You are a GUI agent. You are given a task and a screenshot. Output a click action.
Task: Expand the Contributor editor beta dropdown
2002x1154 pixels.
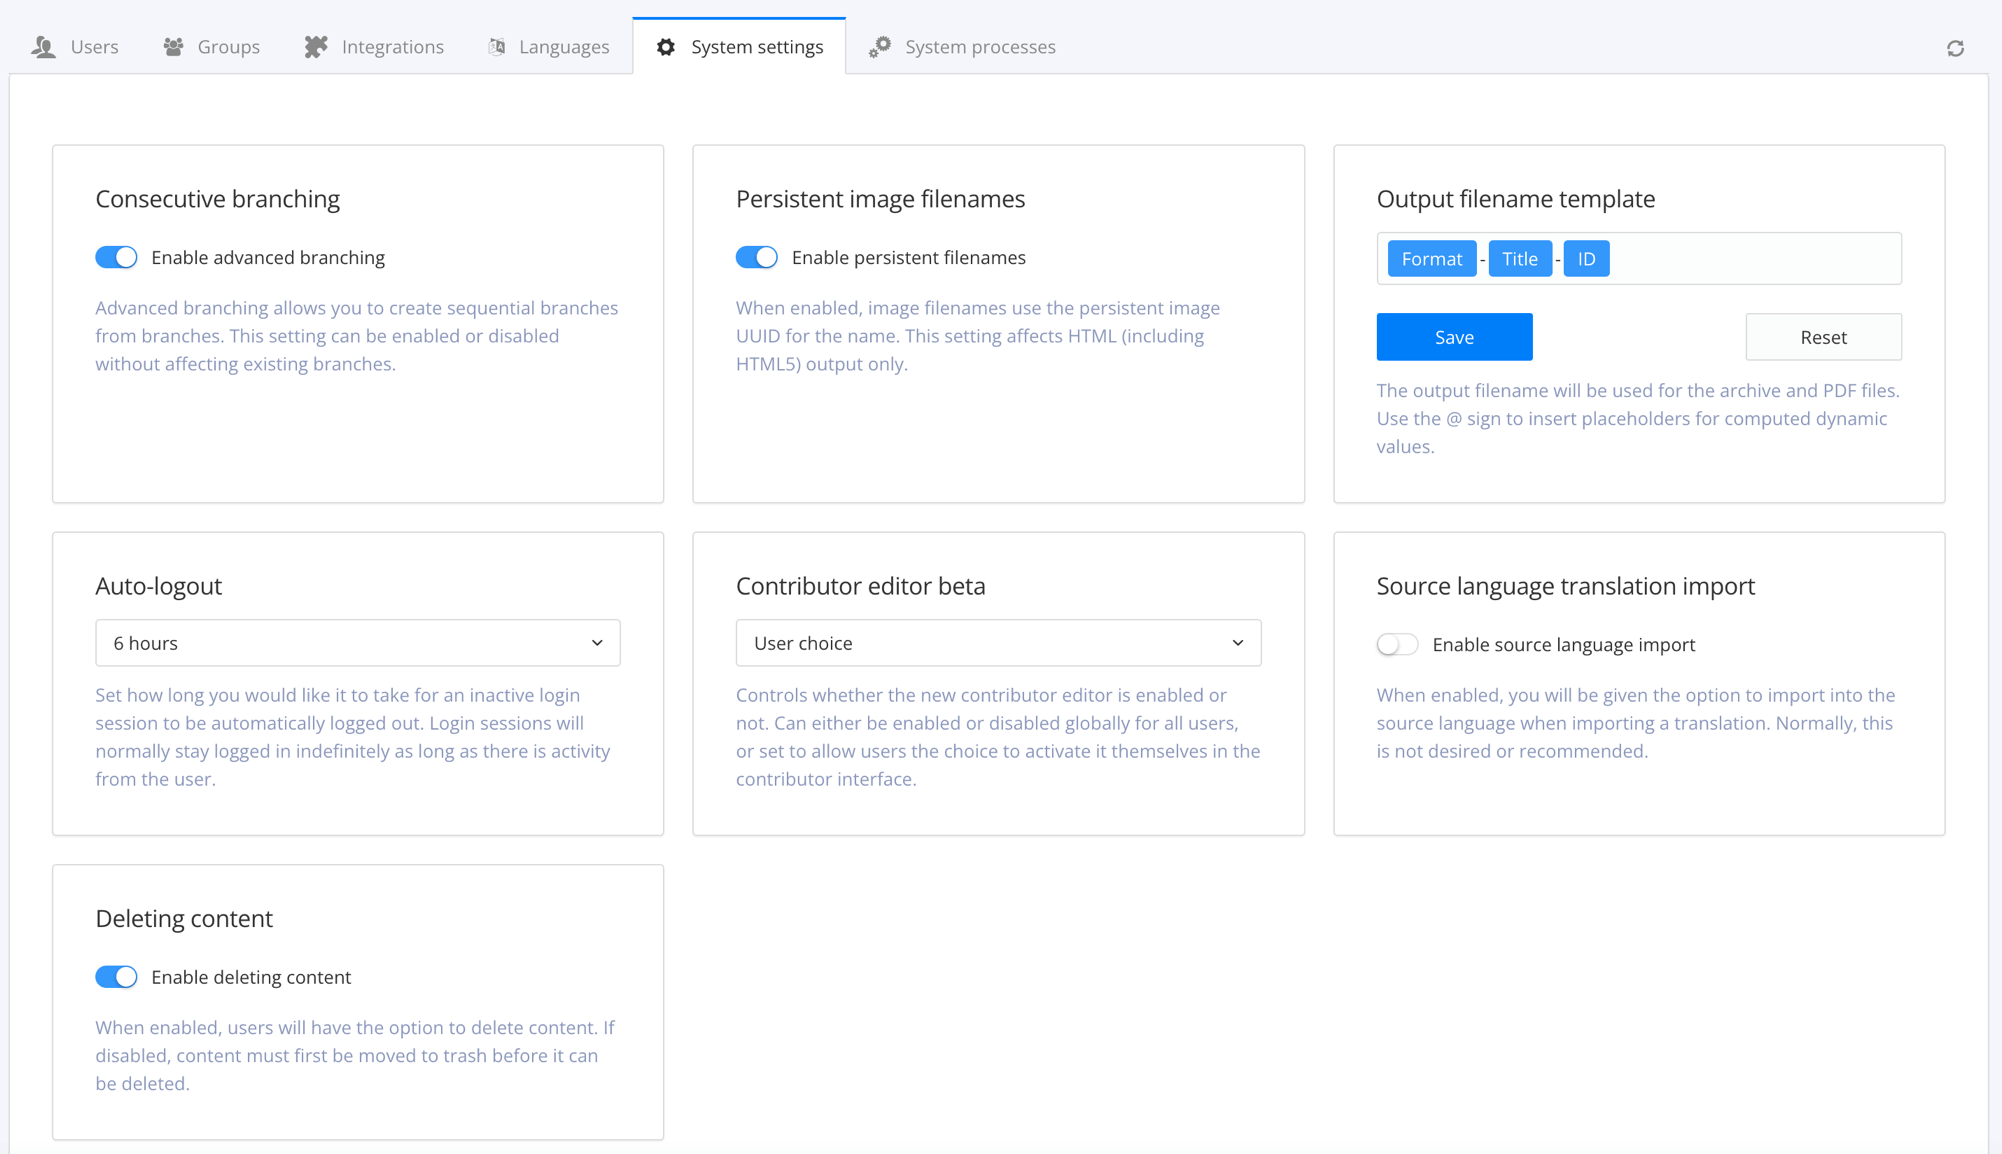[998, 643]
